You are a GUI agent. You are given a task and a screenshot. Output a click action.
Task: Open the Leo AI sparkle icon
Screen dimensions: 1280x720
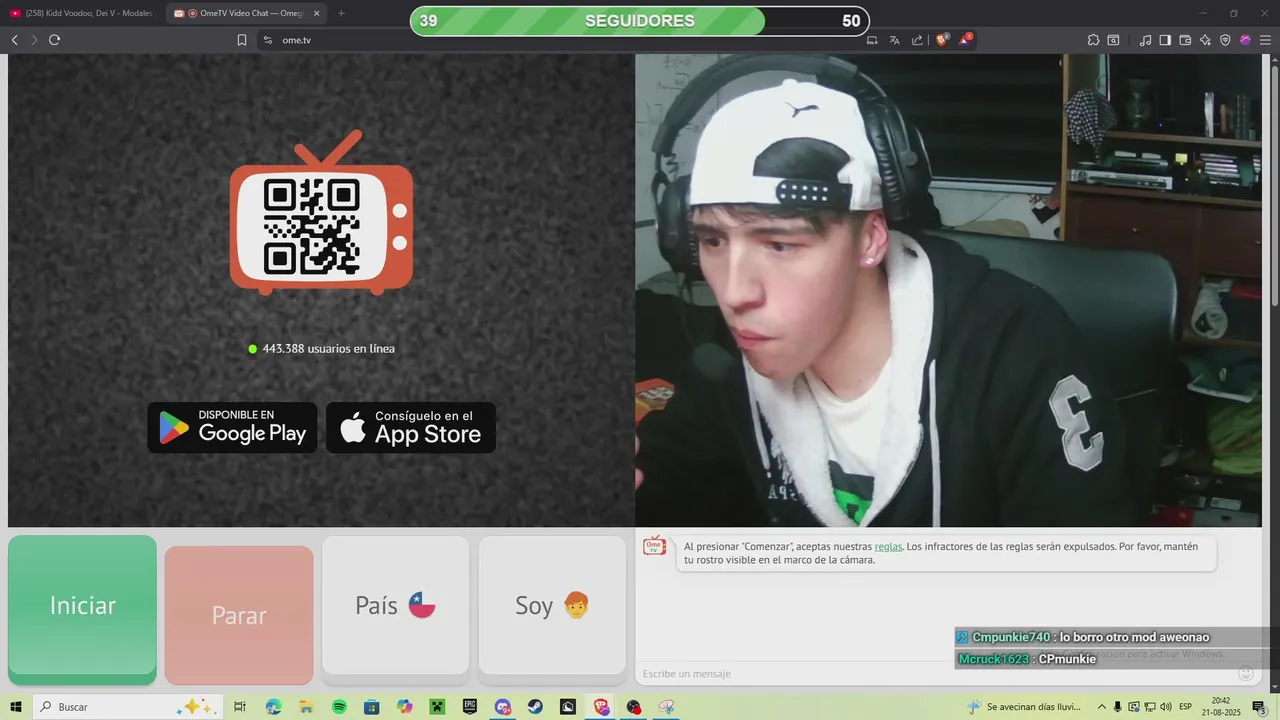[1205, 40]
